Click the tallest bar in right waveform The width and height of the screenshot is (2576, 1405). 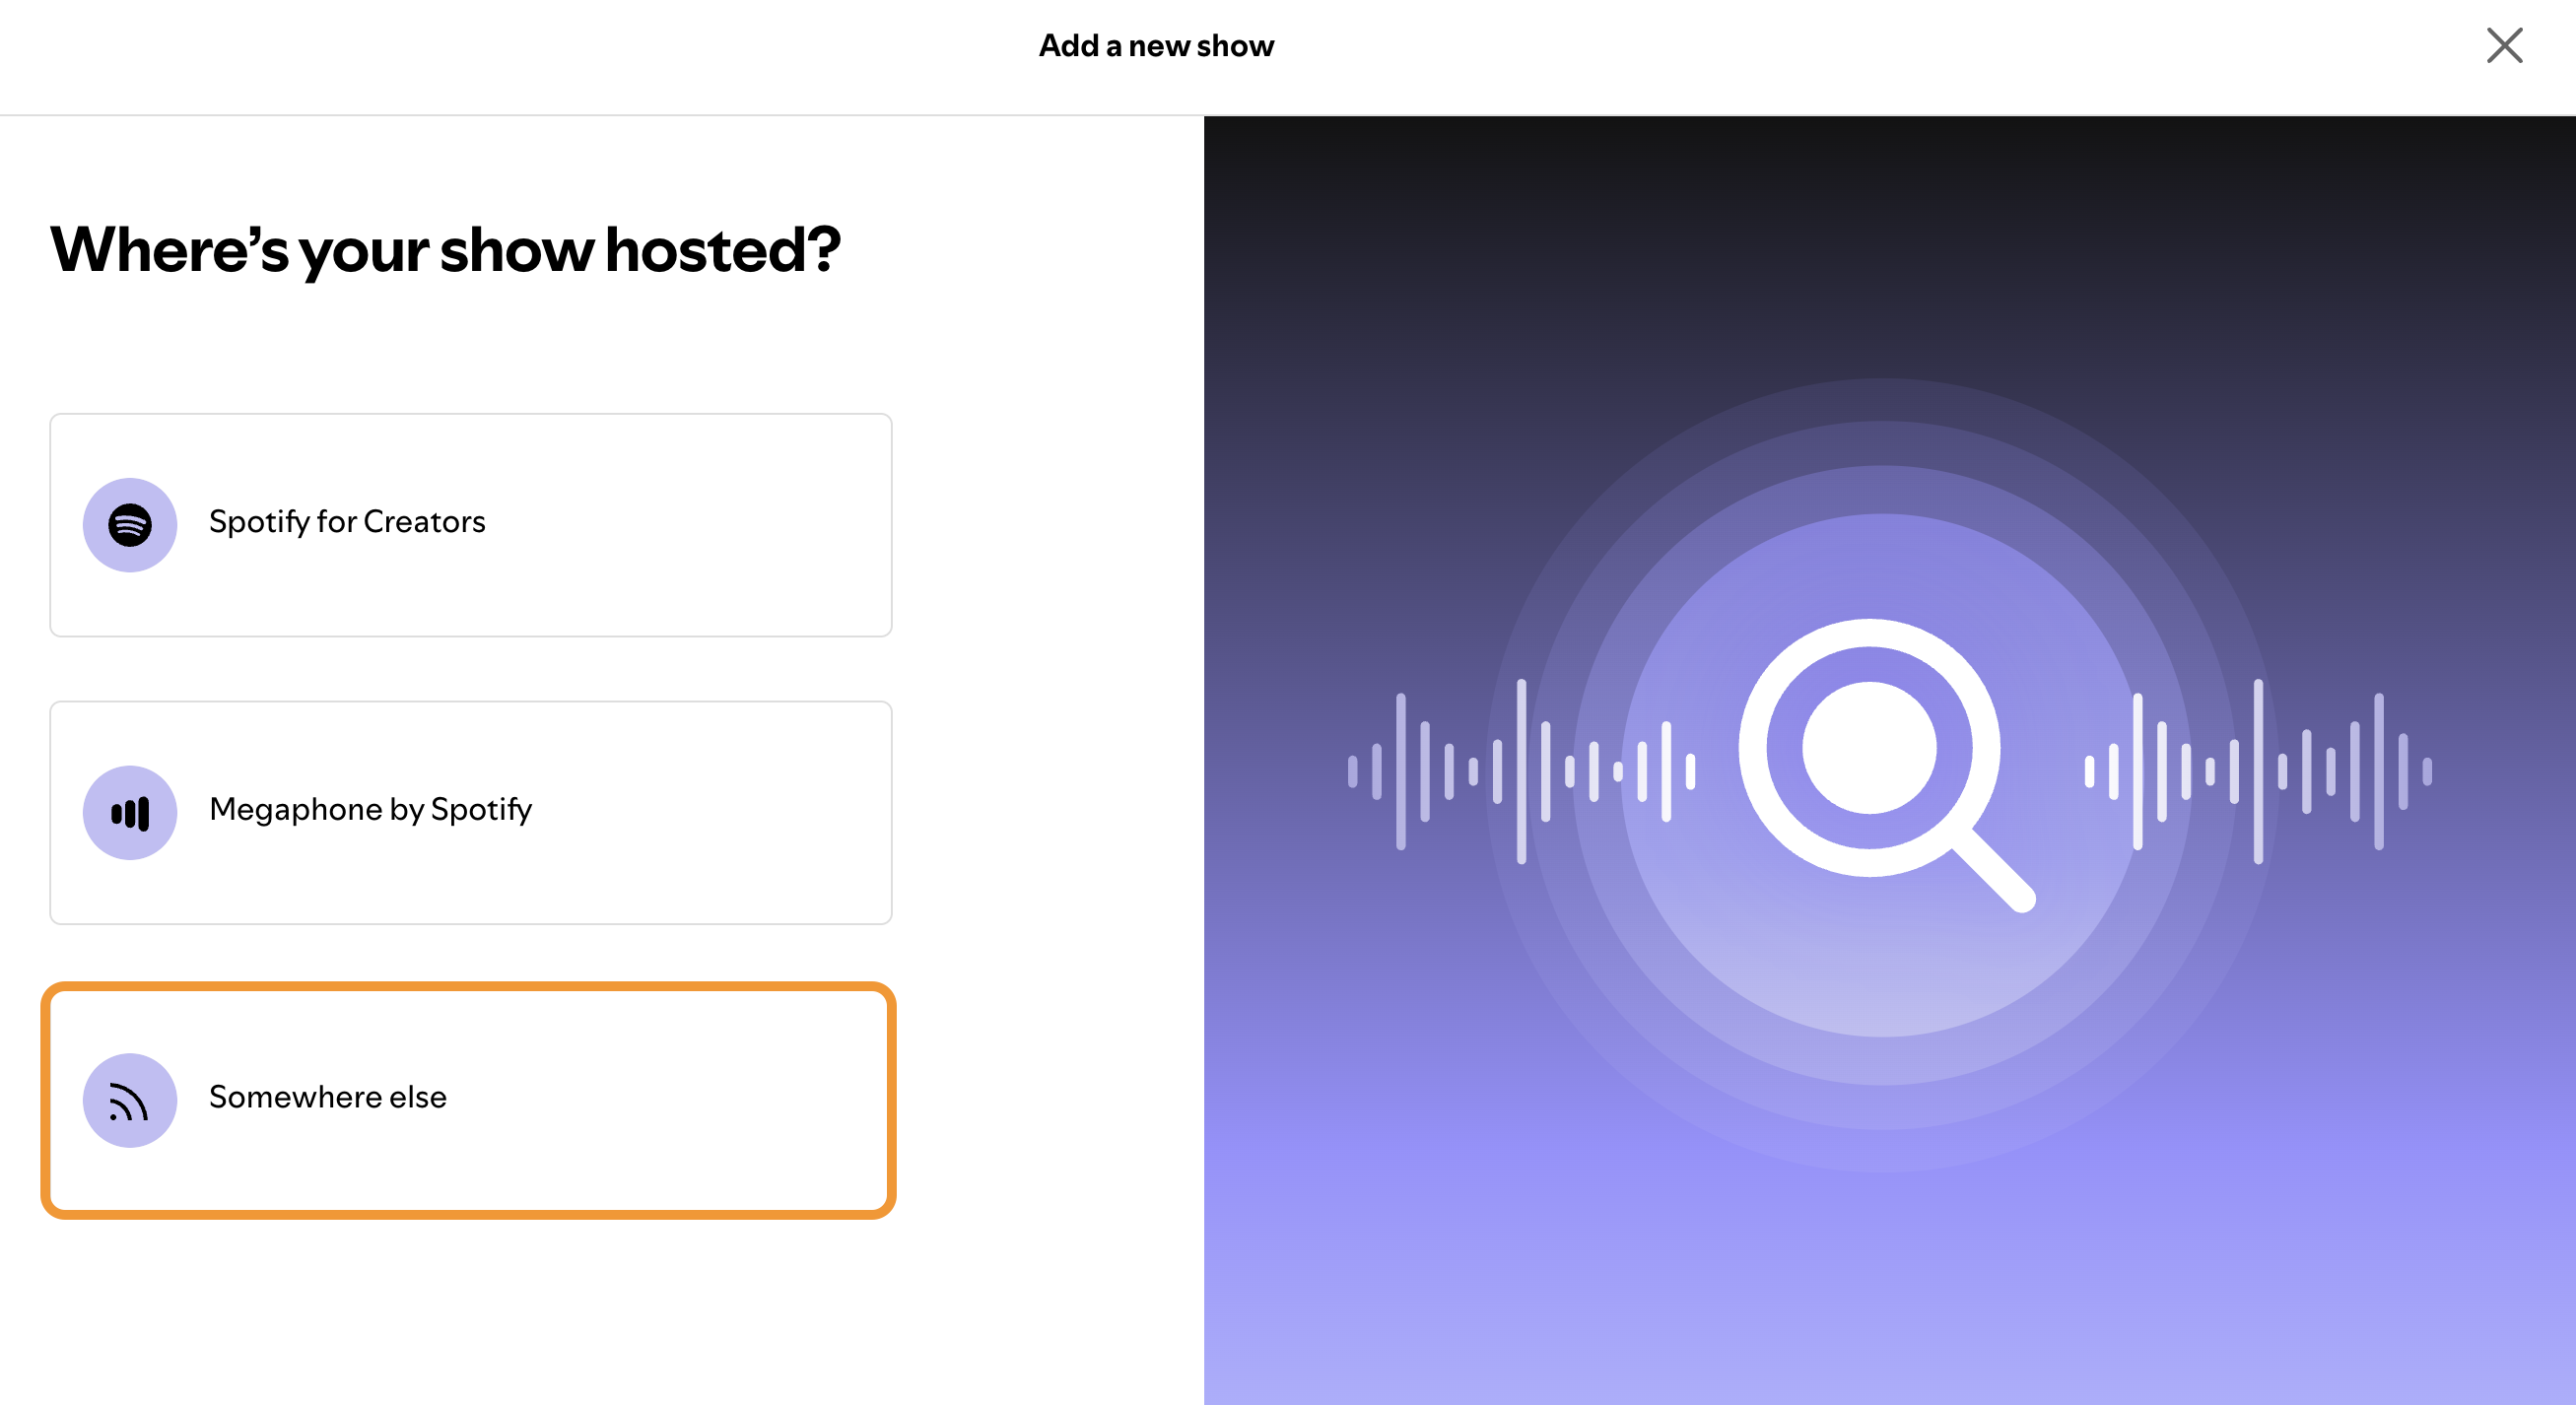point(2258,771)
